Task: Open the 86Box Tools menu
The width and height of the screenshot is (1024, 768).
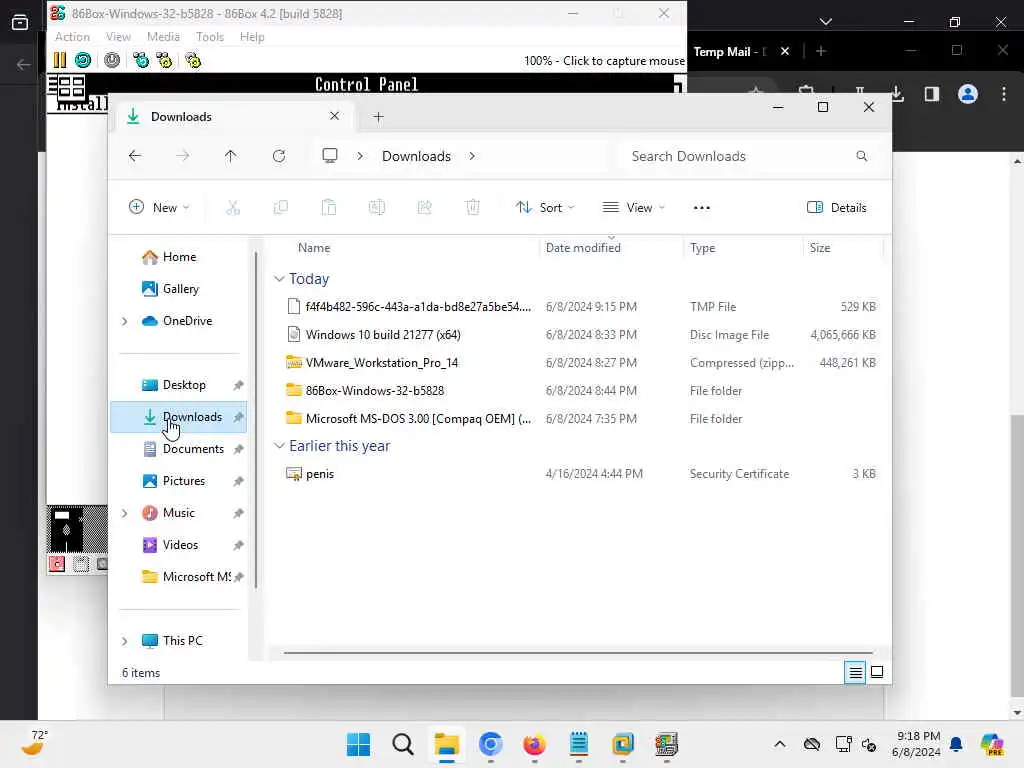Action: click(210, 37)
